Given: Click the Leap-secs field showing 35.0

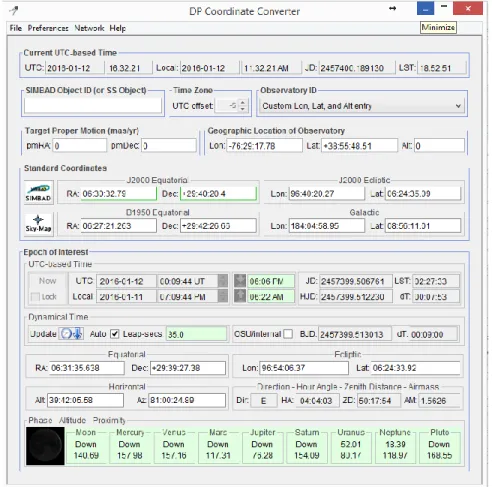Looking at the screenshot, I should click(196, 334).
